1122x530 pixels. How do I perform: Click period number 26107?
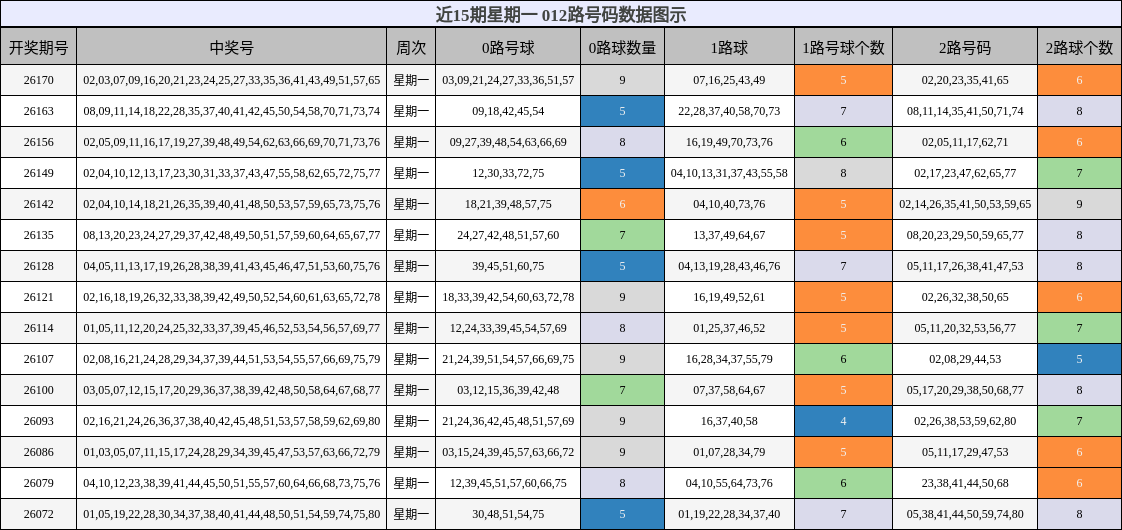click(x=39, y=359)
